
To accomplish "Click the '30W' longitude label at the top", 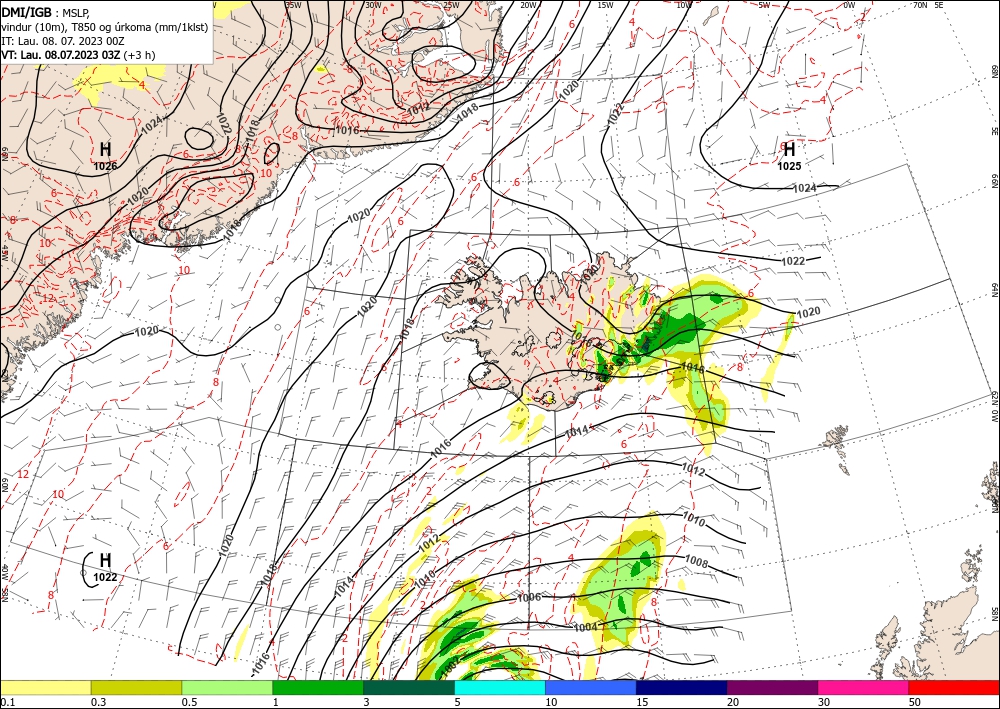I will click(373, 5).
